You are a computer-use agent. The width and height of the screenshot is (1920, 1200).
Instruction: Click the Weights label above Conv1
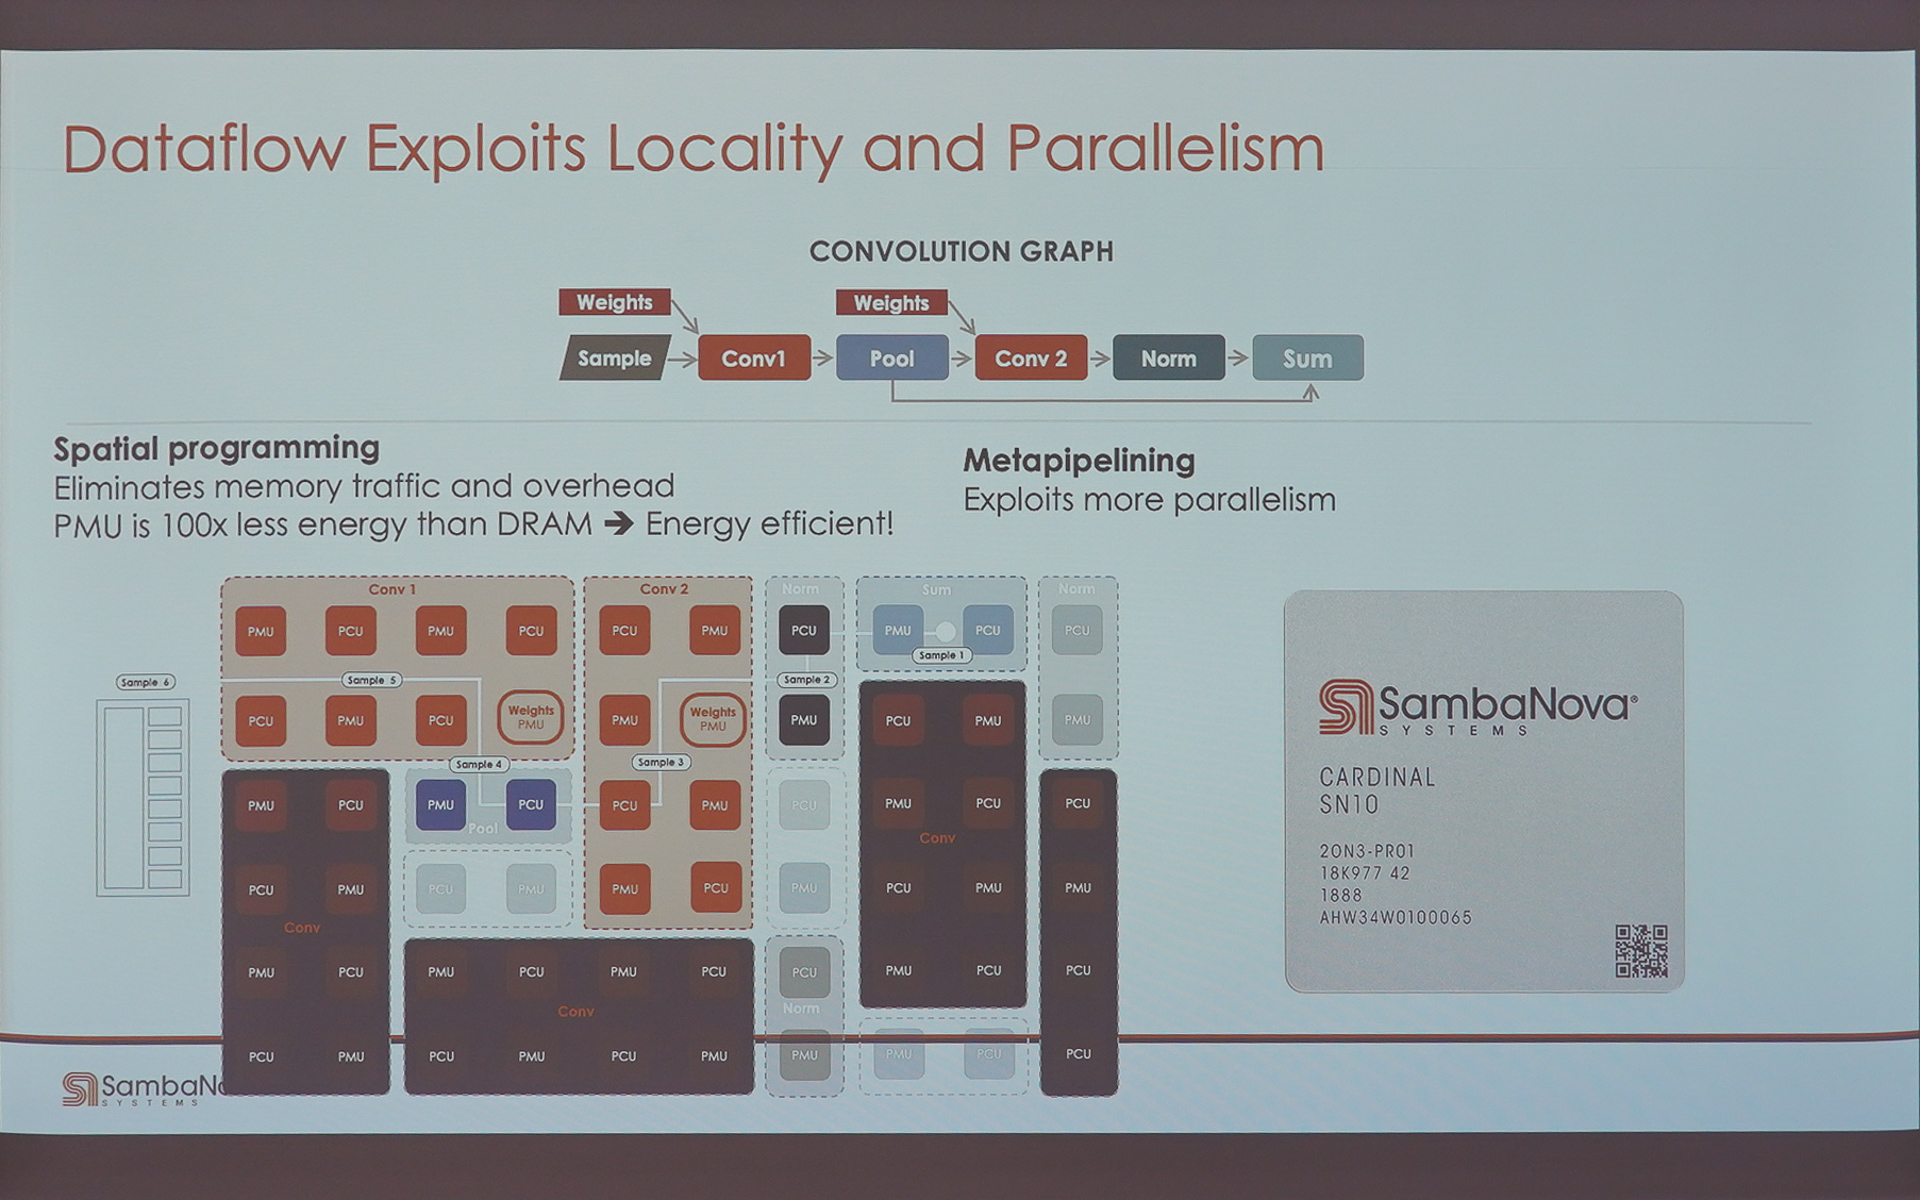(x=614, y=302)
